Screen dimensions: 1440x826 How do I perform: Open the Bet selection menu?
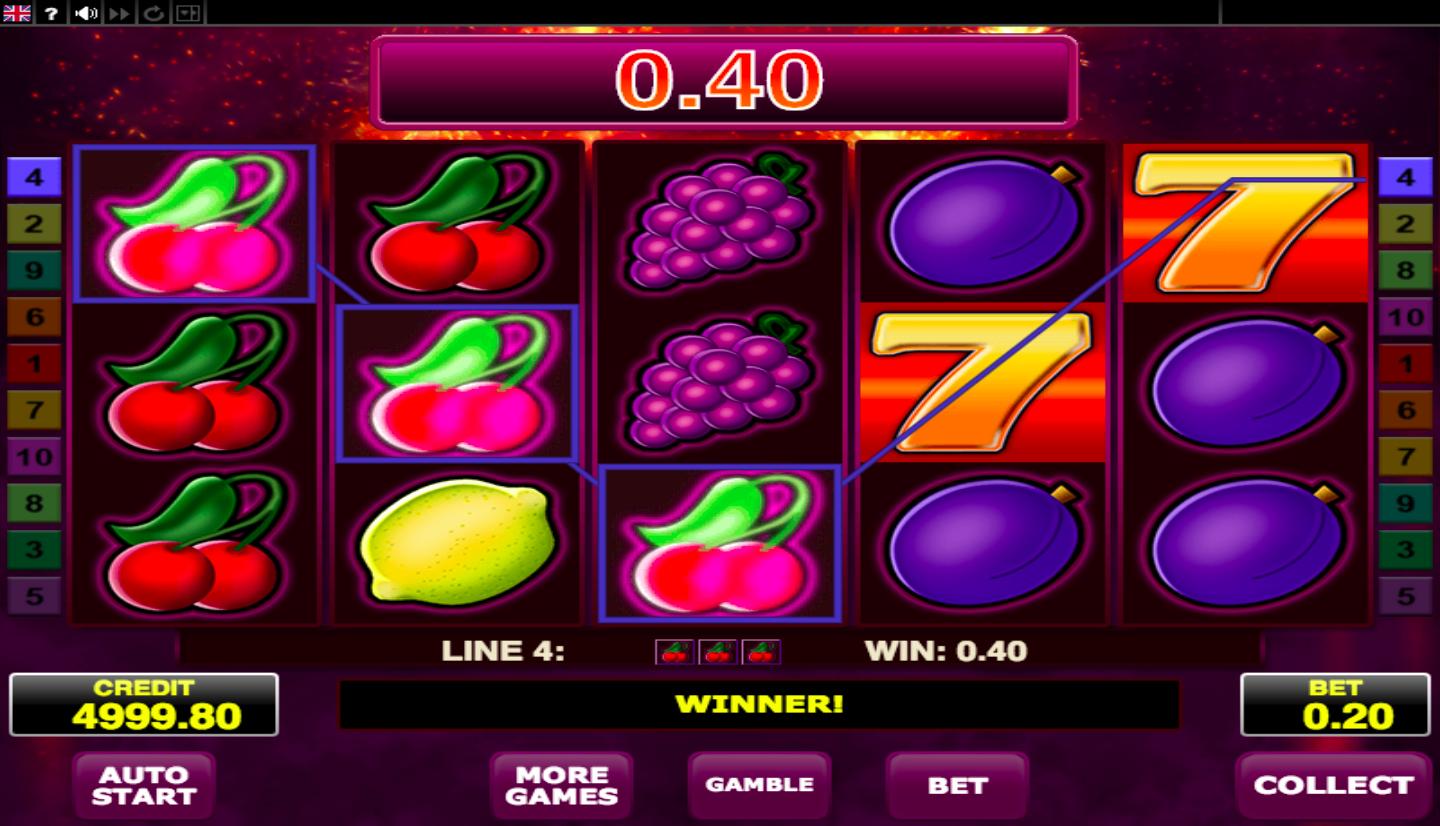(957, 785)
